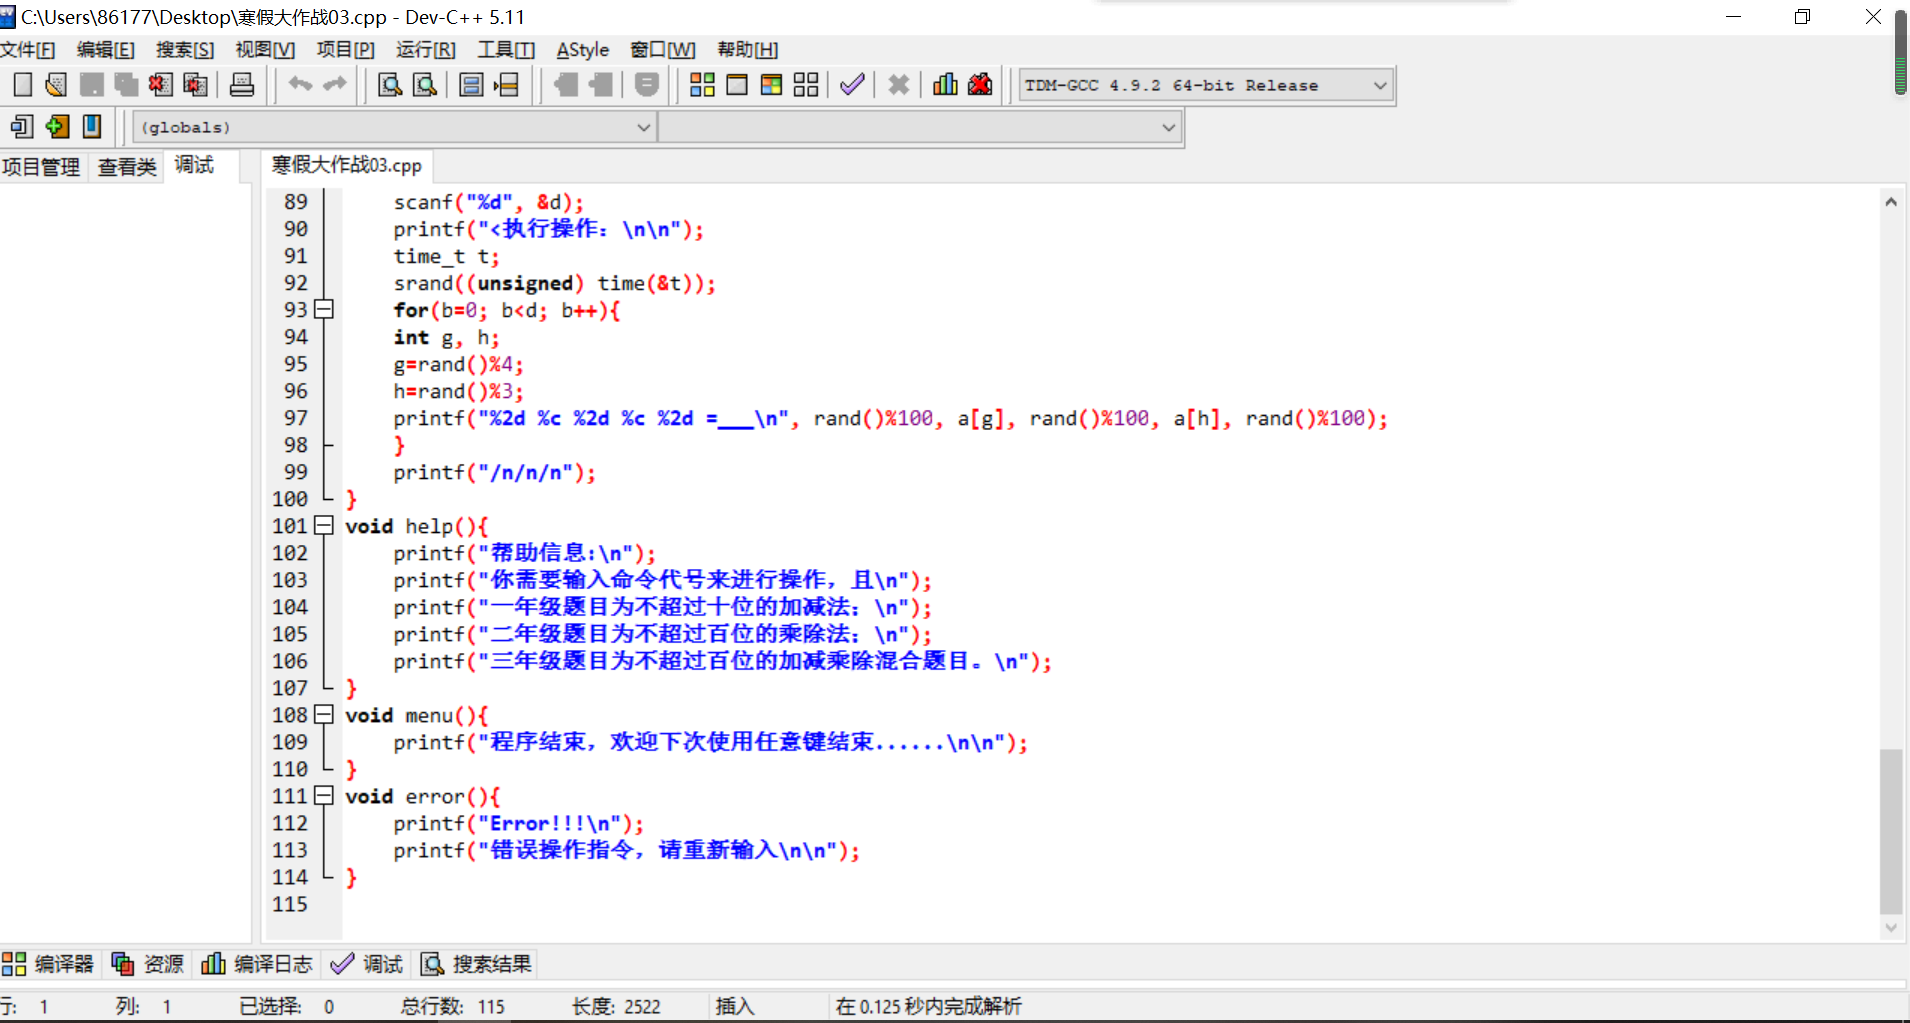This screenshot has height=1023, width=1910.
Task: Select the 寒假大作战03.cpp editor tab
Action: [347, 165]
